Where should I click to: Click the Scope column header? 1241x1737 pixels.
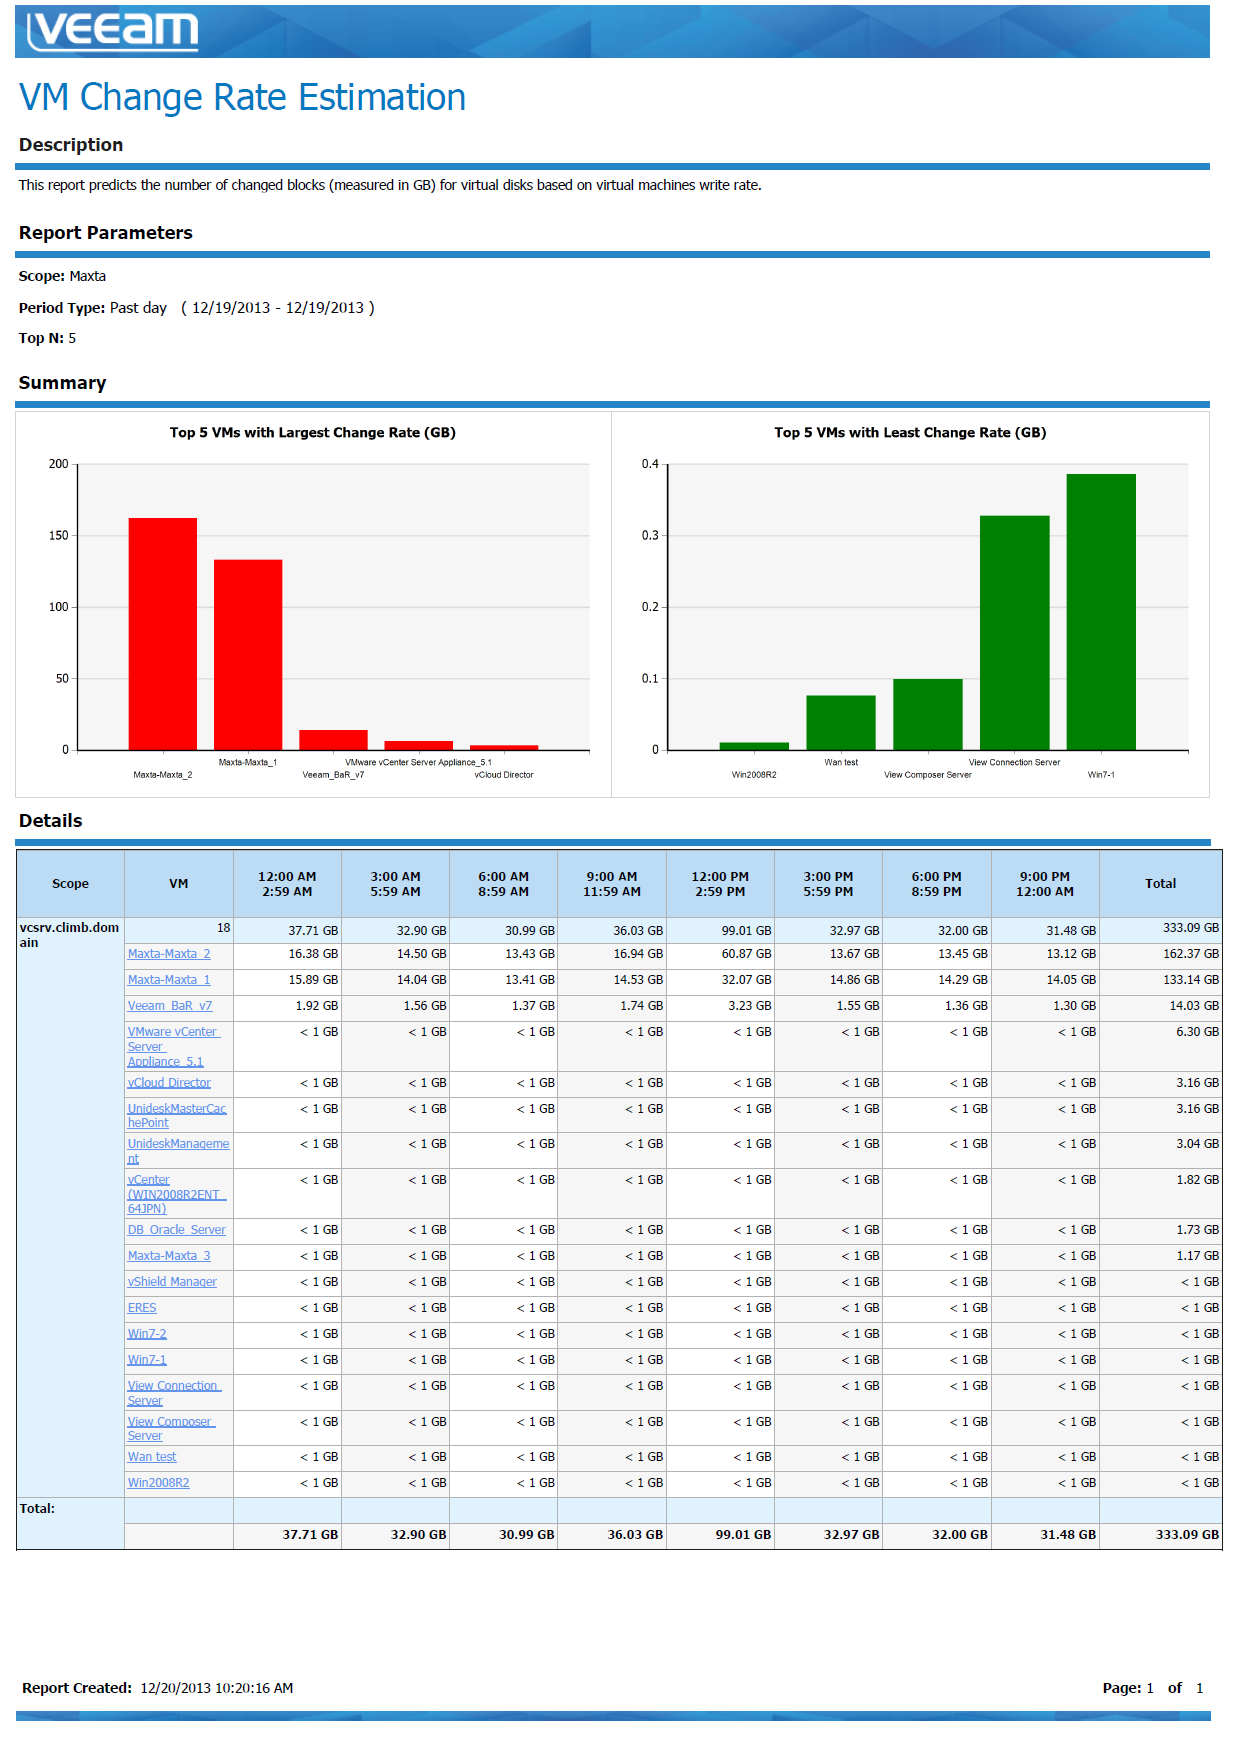pyautogui.click(x=70, y=884)
